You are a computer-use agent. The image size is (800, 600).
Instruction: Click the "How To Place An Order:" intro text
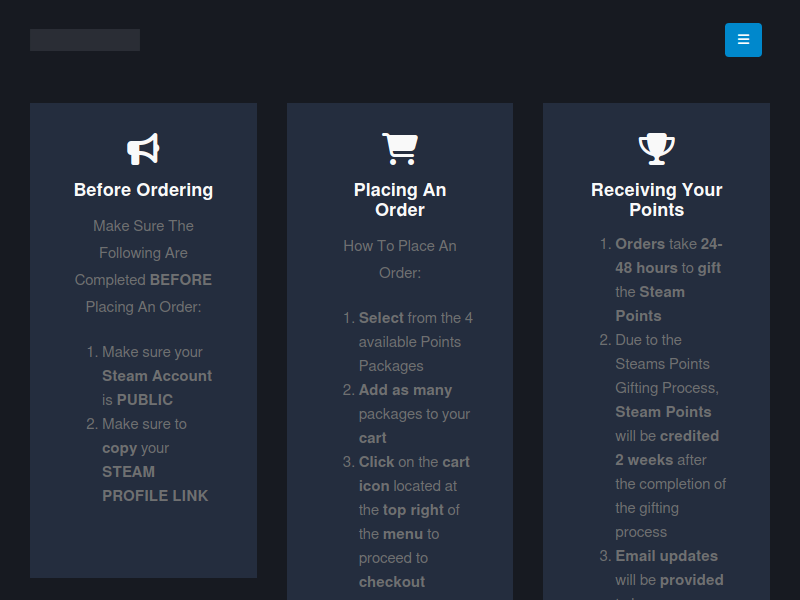point(400,259)
